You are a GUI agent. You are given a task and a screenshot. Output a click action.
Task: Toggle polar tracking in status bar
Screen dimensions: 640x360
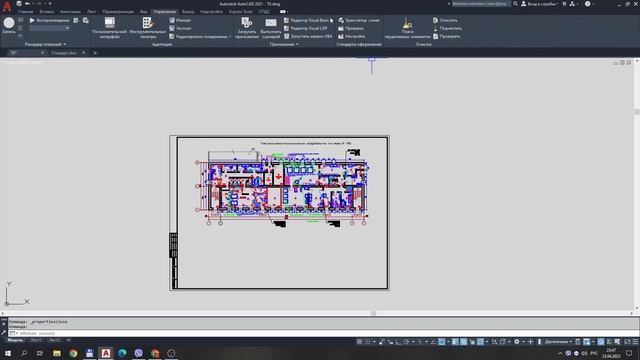click(407, 342)
